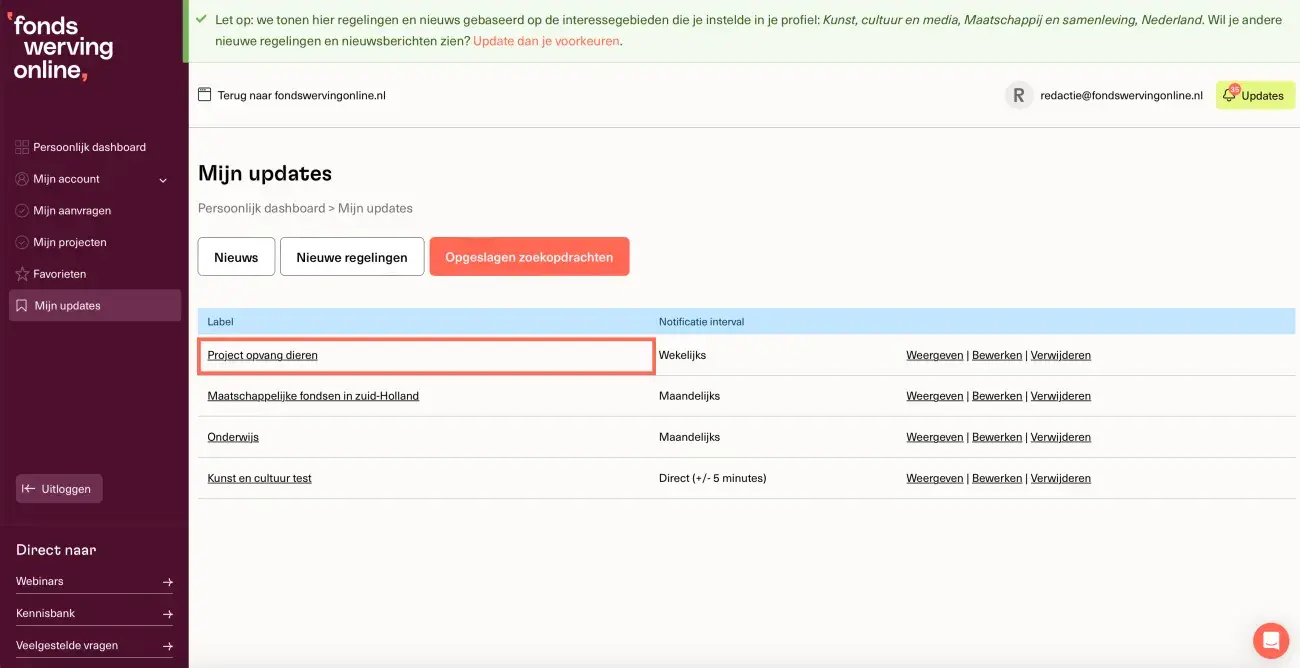Click the Persoonlijk dashboard grid icon

coord(20,146)
